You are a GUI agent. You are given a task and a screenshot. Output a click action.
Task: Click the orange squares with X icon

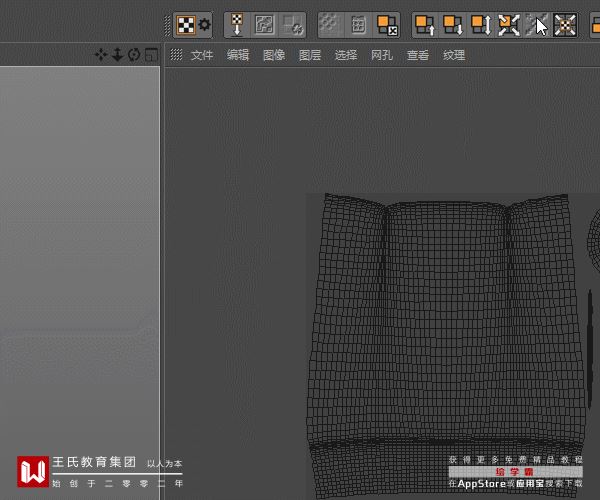[387, 25]
